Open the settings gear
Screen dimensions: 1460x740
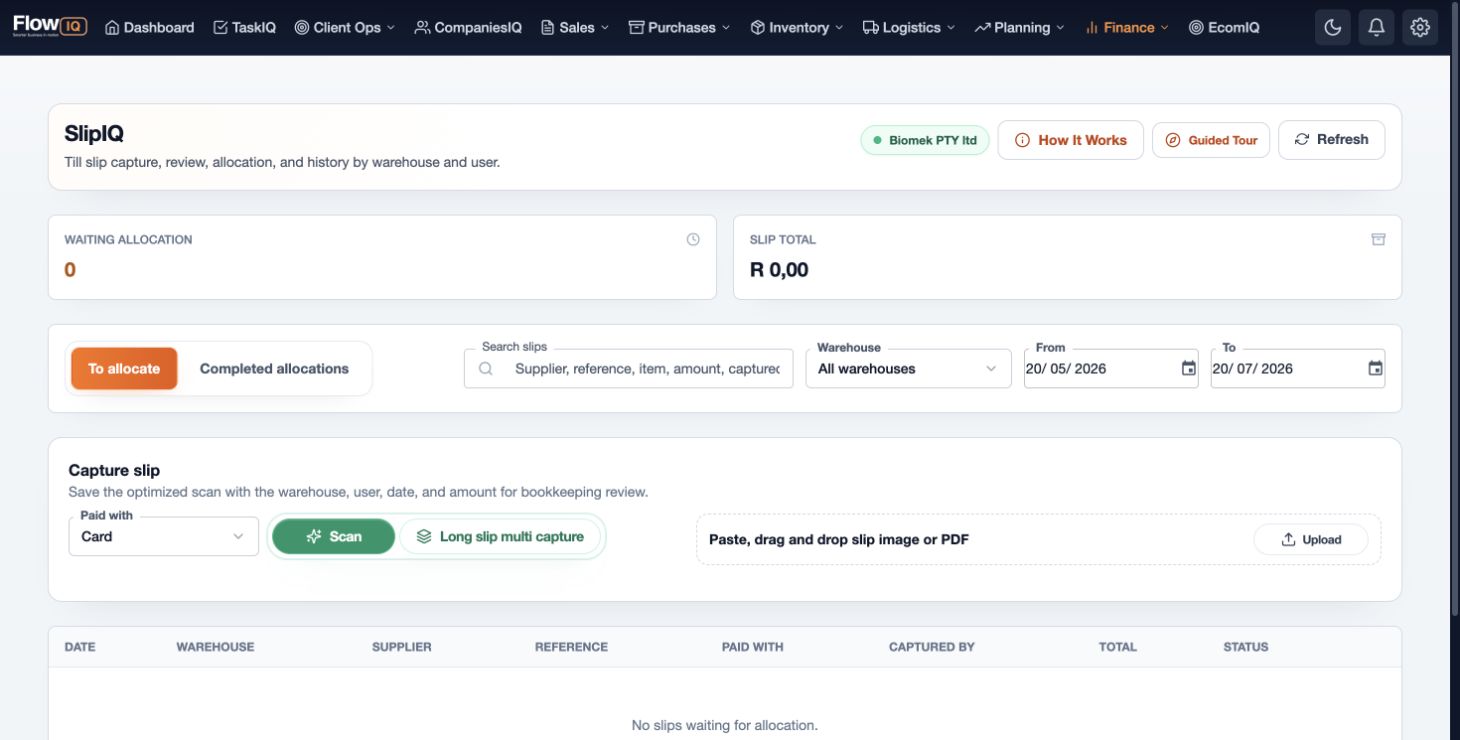point(1420,28)
